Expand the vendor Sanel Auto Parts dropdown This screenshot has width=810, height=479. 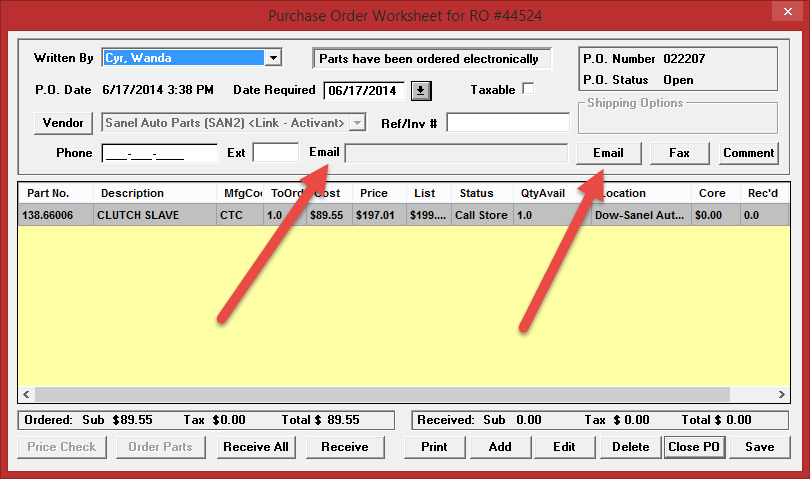point(357,123)
